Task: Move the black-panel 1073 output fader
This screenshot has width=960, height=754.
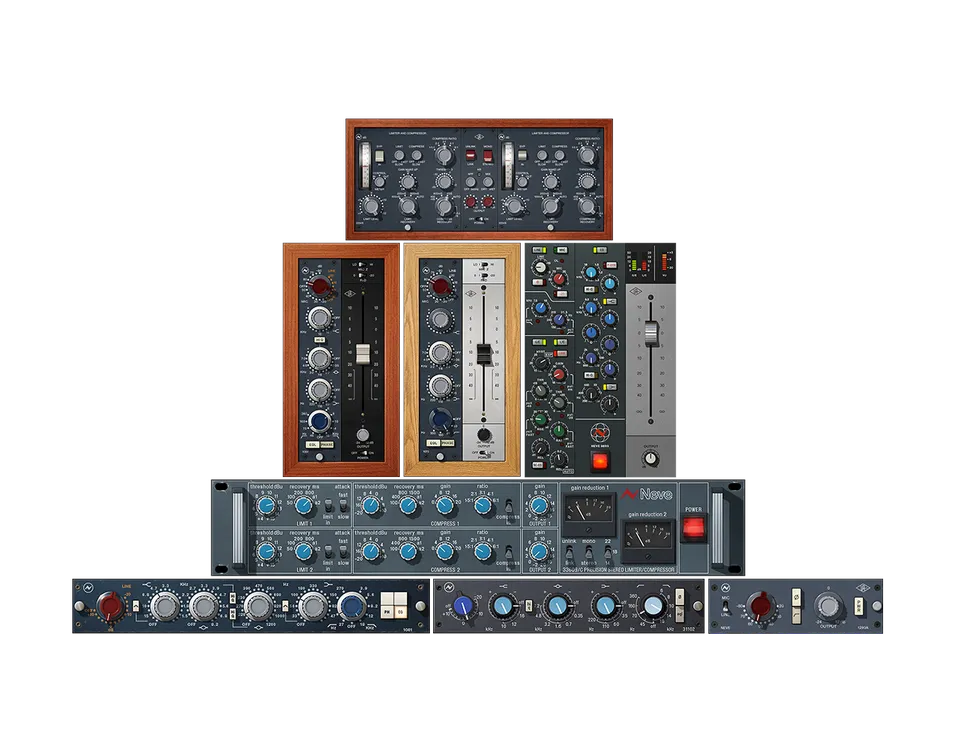Action: click(362, 354)
